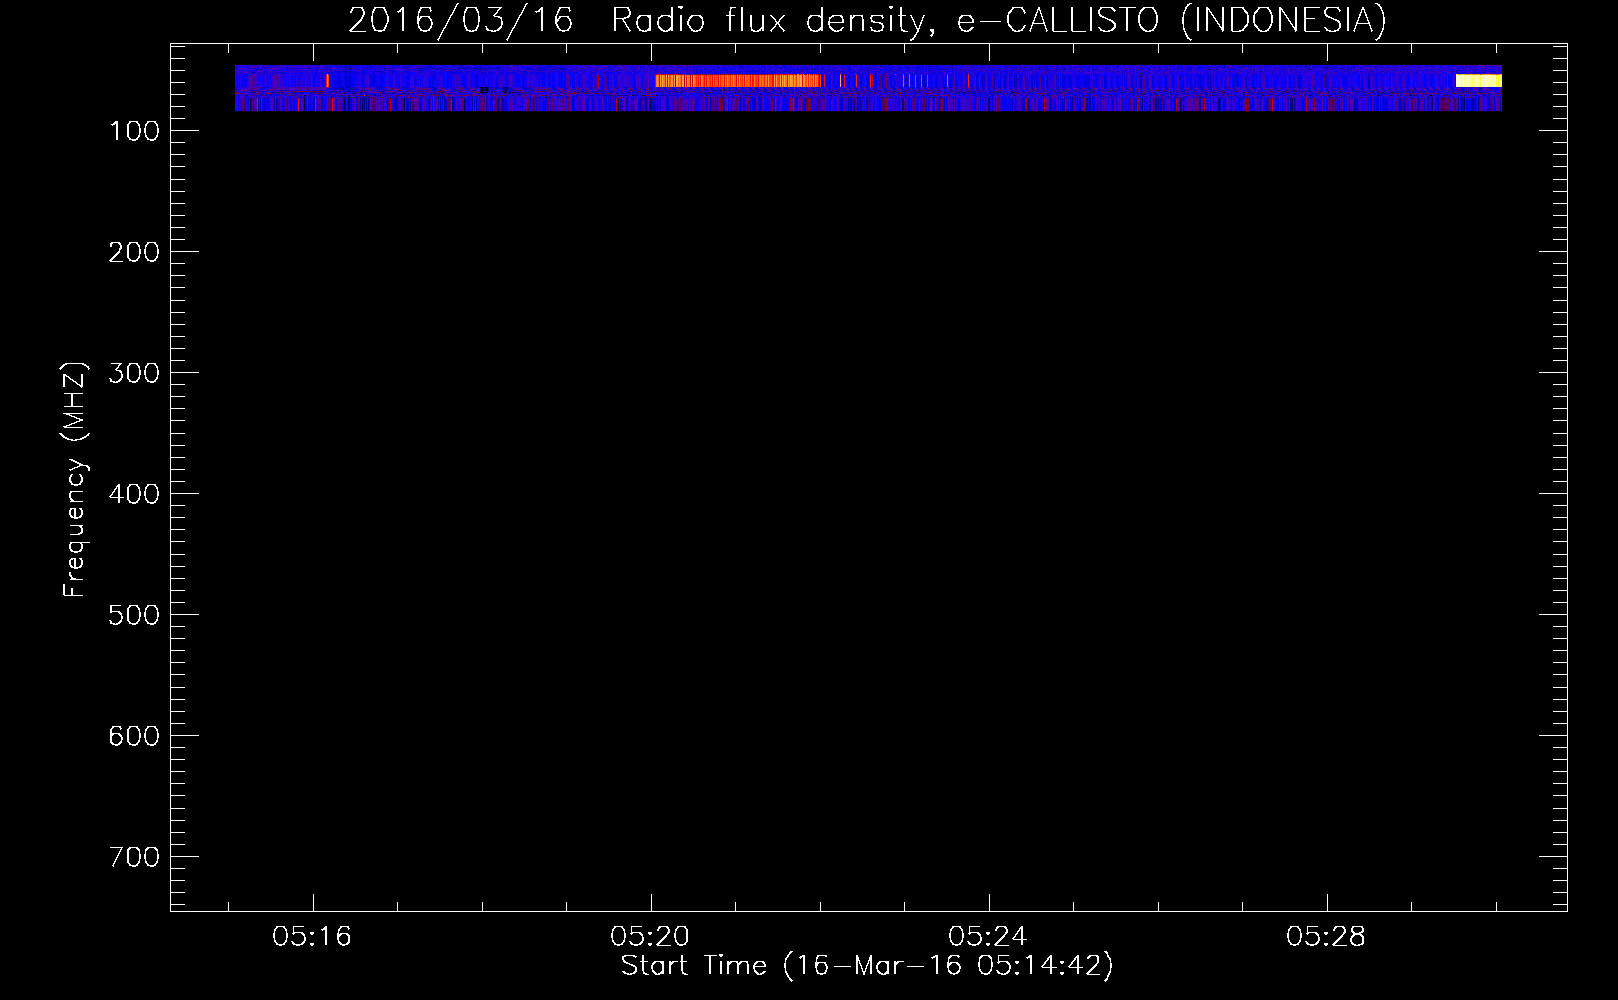Click the bright yellow patch ending the spectrogram
Viewport: 1618px width, 1000px height.
pos(1479,81)
